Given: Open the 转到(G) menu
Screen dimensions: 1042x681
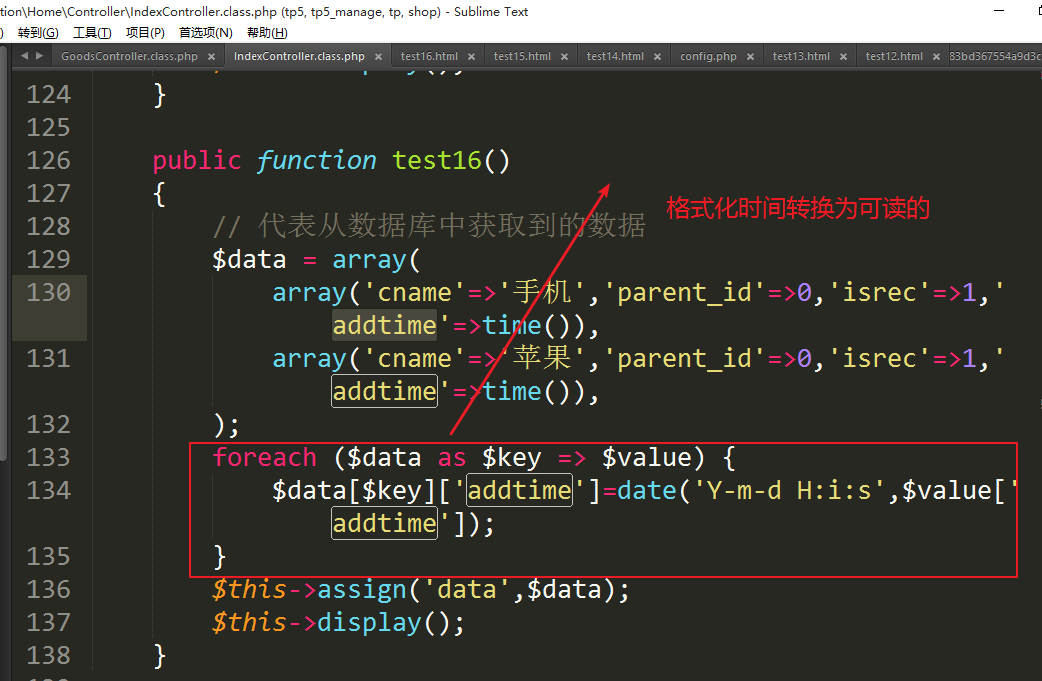Looking at the screenshot, I should tap(38, 33).
